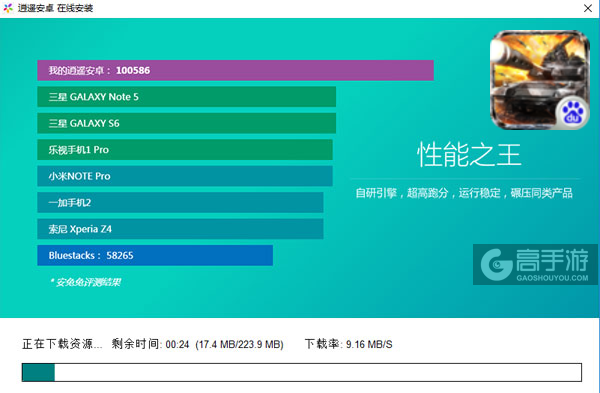Click the 17.4 MB/223.9 MB size text
Screen dimensions: 600x393
point(240,344)
